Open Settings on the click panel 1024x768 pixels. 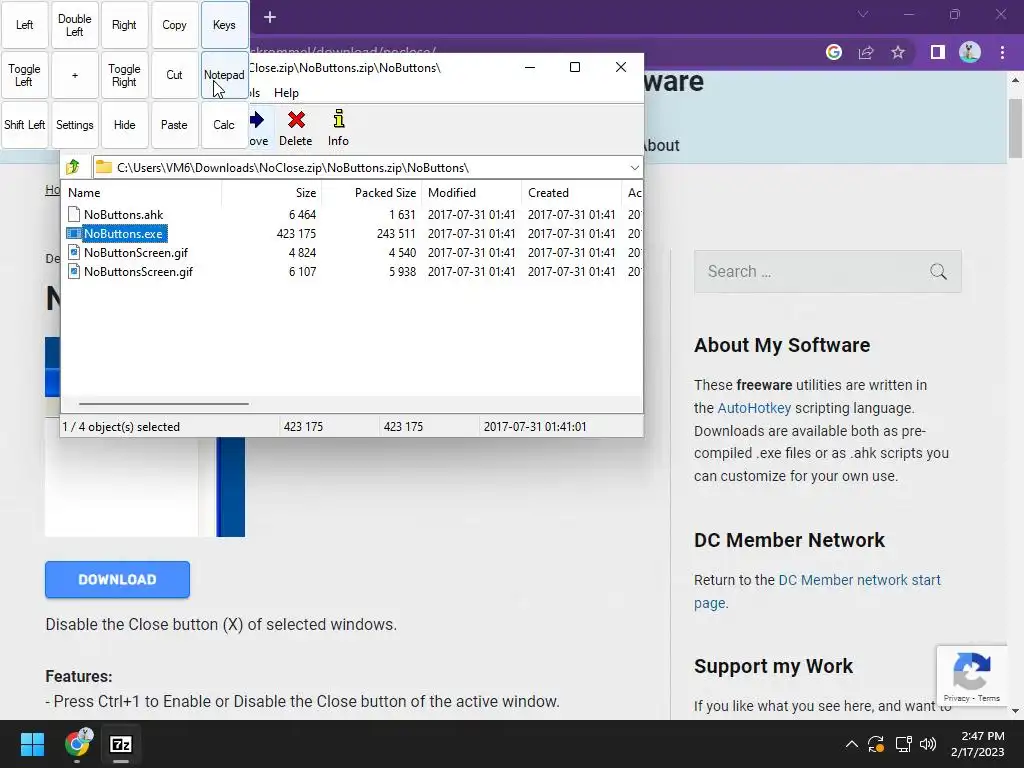(74, 125)
